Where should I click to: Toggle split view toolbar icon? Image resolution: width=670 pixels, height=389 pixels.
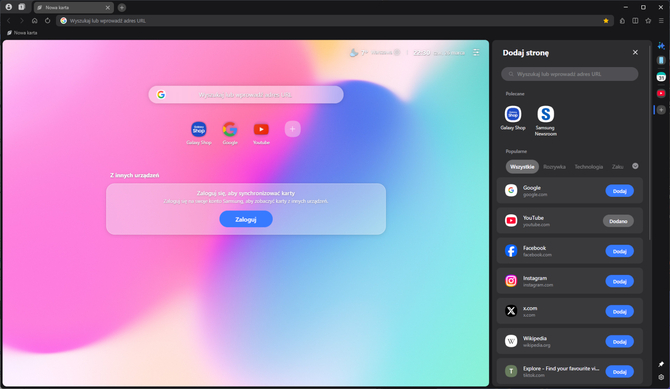point(635,21)
